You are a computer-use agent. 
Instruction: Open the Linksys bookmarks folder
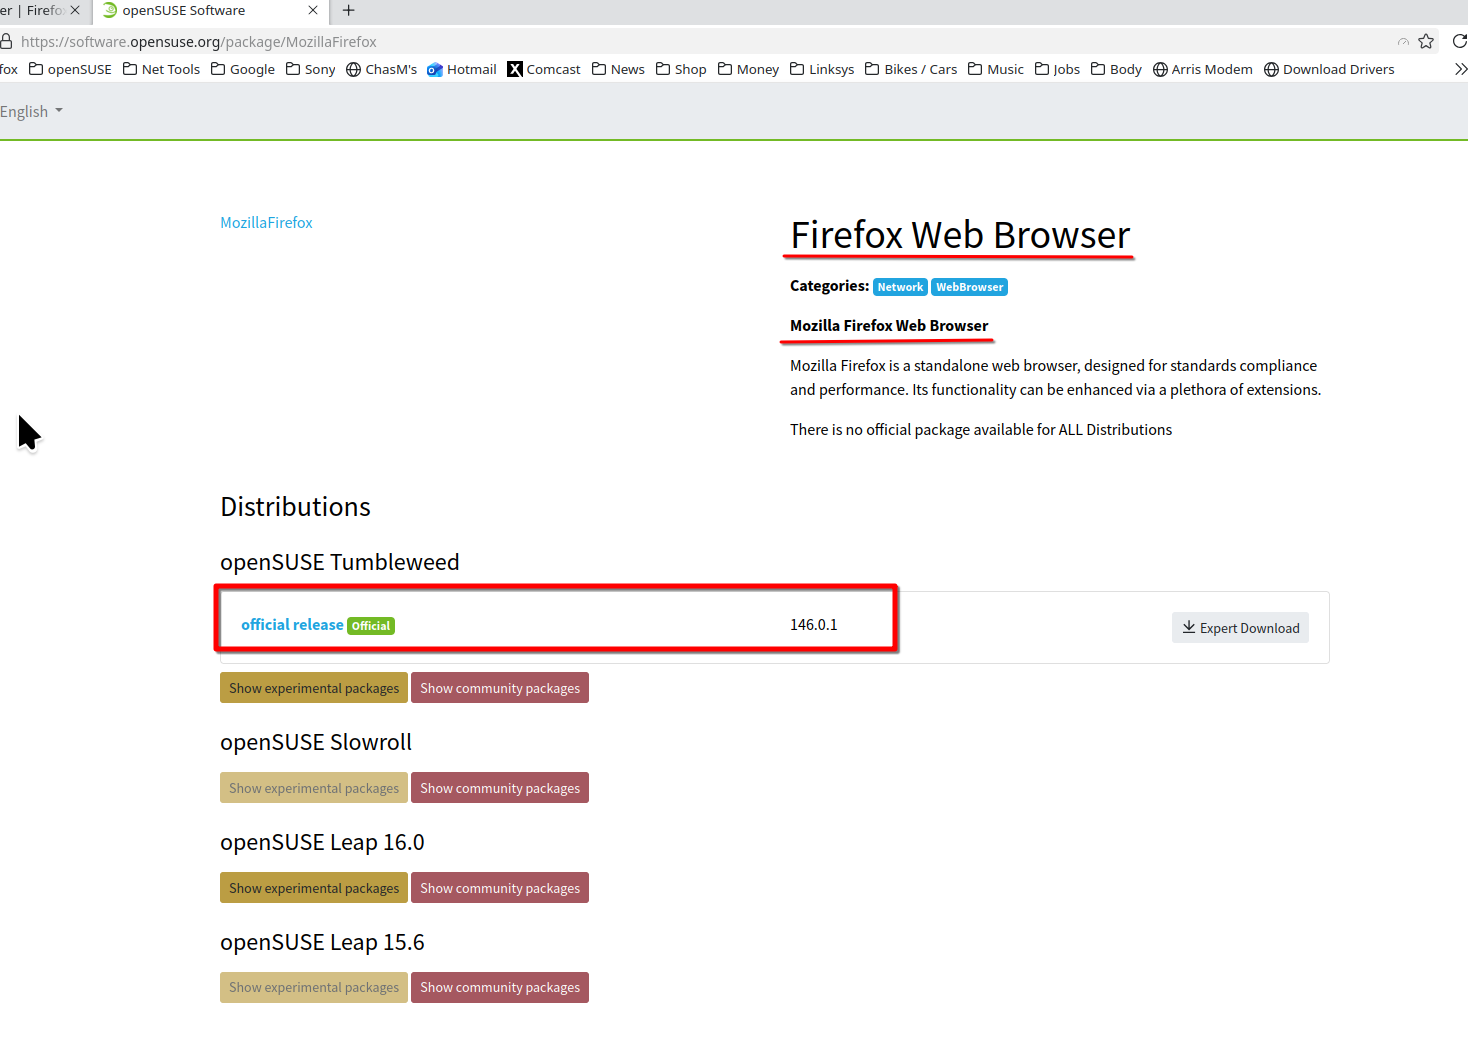pyautogui.click(x=822, y=69)
